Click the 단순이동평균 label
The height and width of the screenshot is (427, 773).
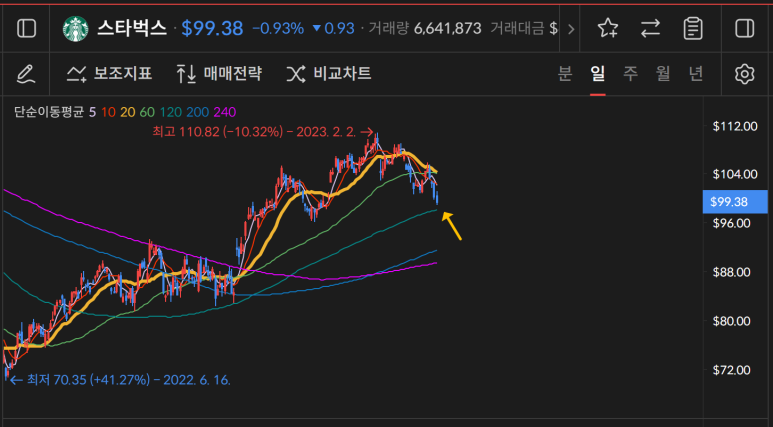[49, 112]
